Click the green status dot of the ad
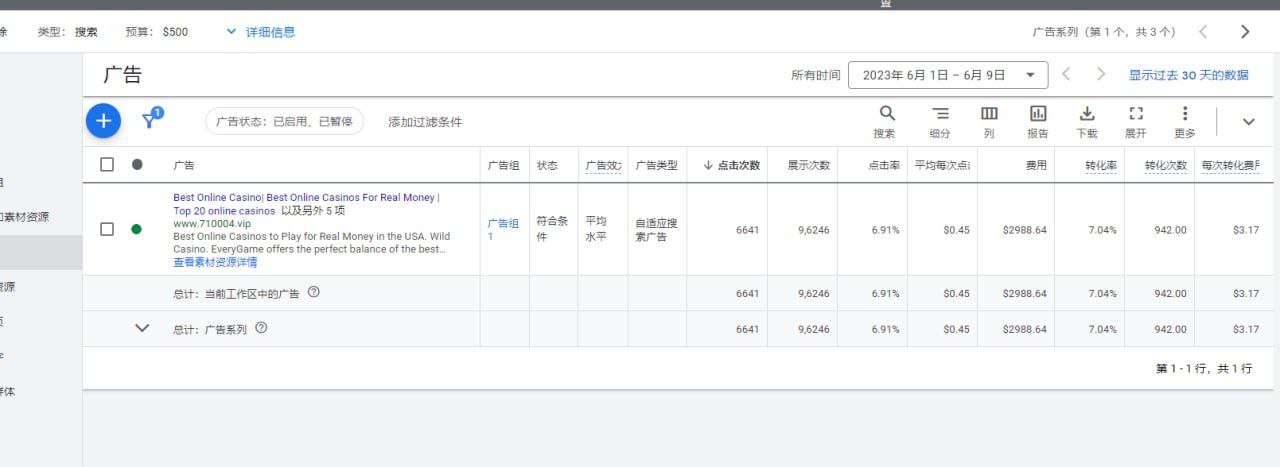The width and height of the screenshot is (1280, 467). (x=137, y=229)
